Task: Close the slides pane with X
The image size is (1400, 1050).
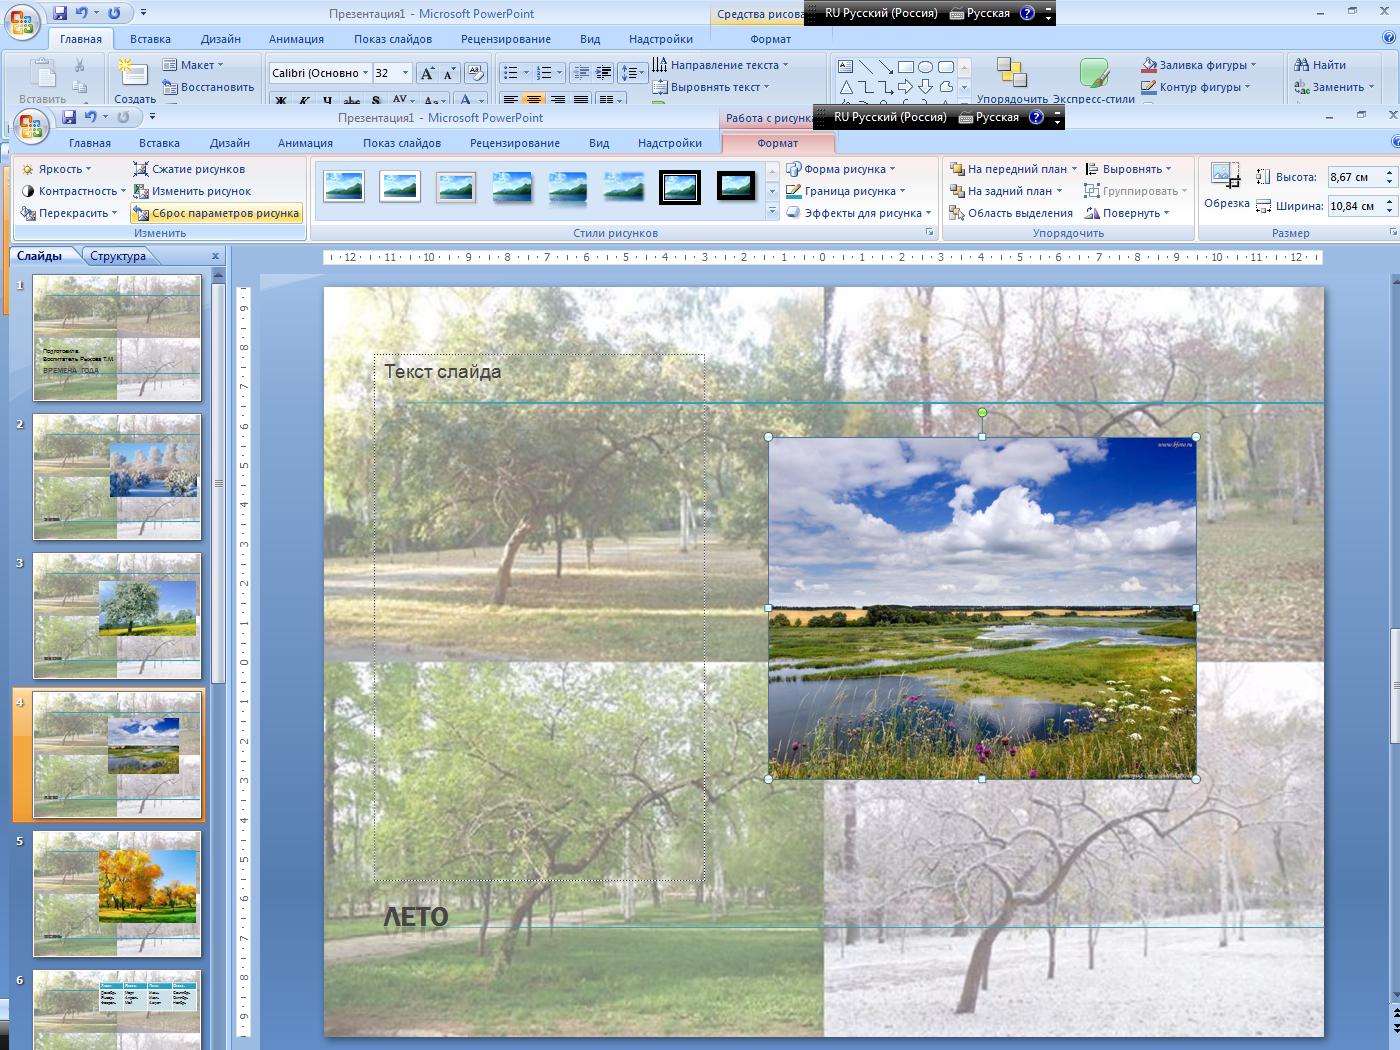Action: pyautogui.click(x=215, y=256)
